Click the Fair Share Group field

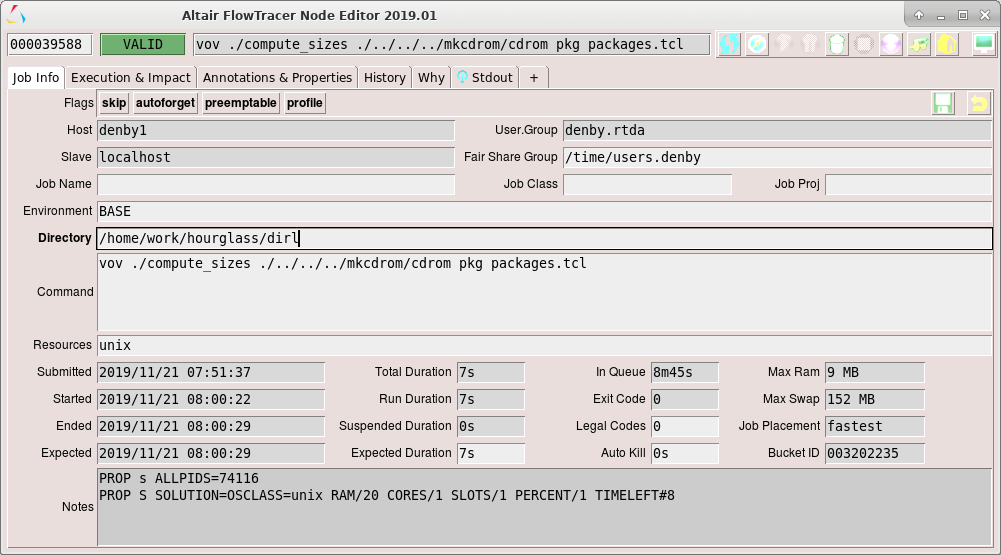[777, 157]
